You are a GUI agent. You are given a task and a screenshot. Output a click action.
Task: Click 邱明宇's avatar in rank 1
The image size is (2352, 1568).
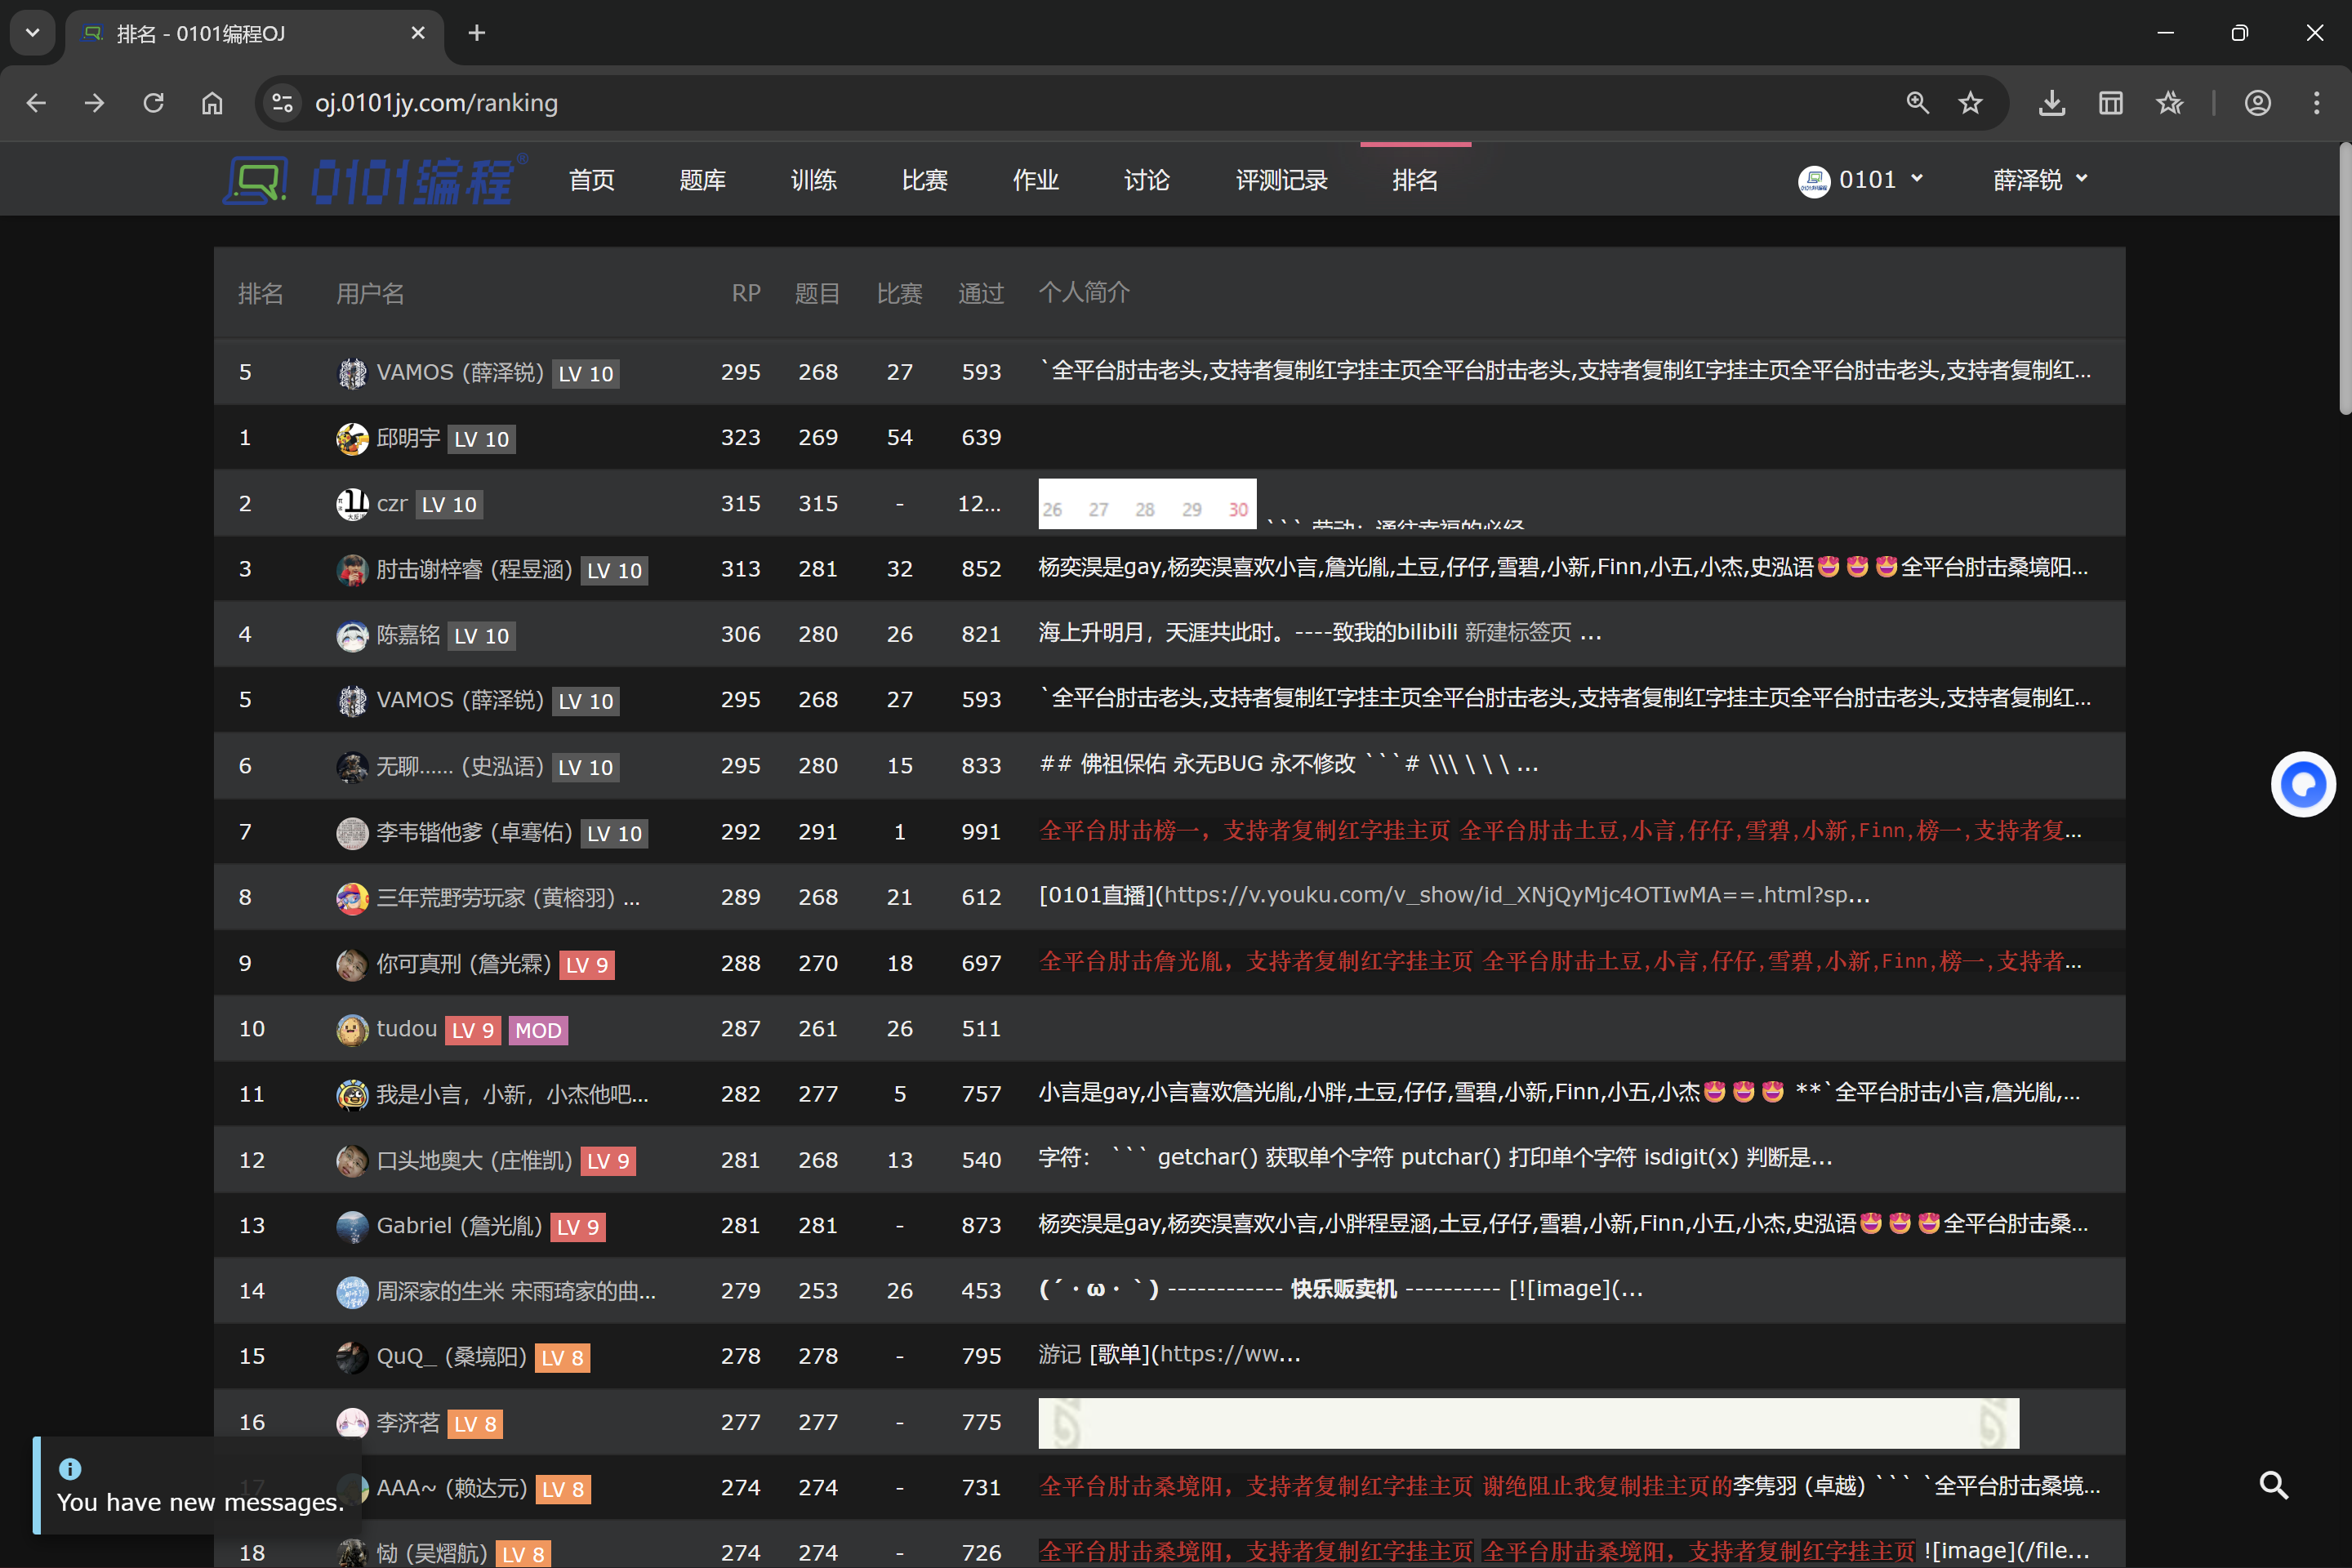[352, 438]
